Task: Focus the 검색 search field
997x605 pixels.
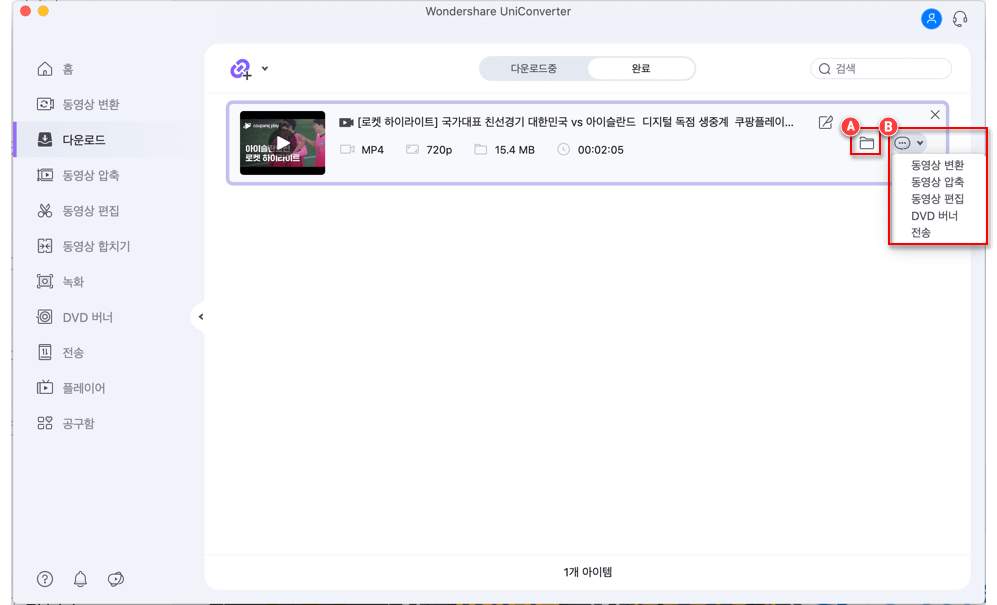Action: pyautogui.click(x=881, y=69)
